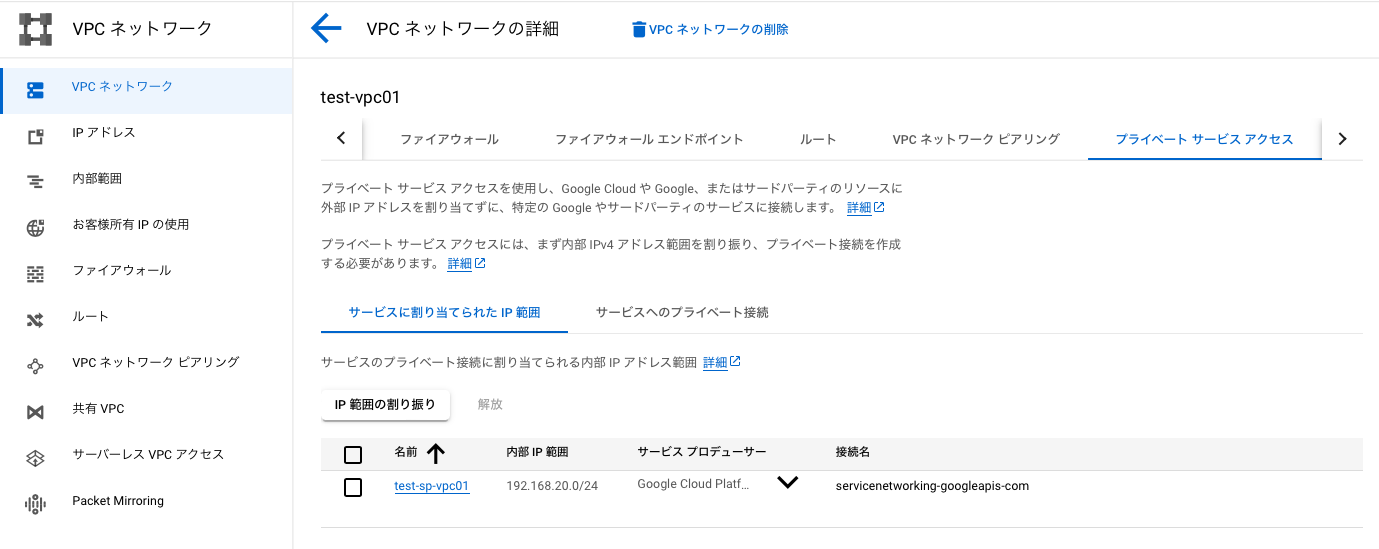Switch to VPC ネットワーク ピアリング tab
This screenshot has height=549, width=1379.
(x=976, y=139)
